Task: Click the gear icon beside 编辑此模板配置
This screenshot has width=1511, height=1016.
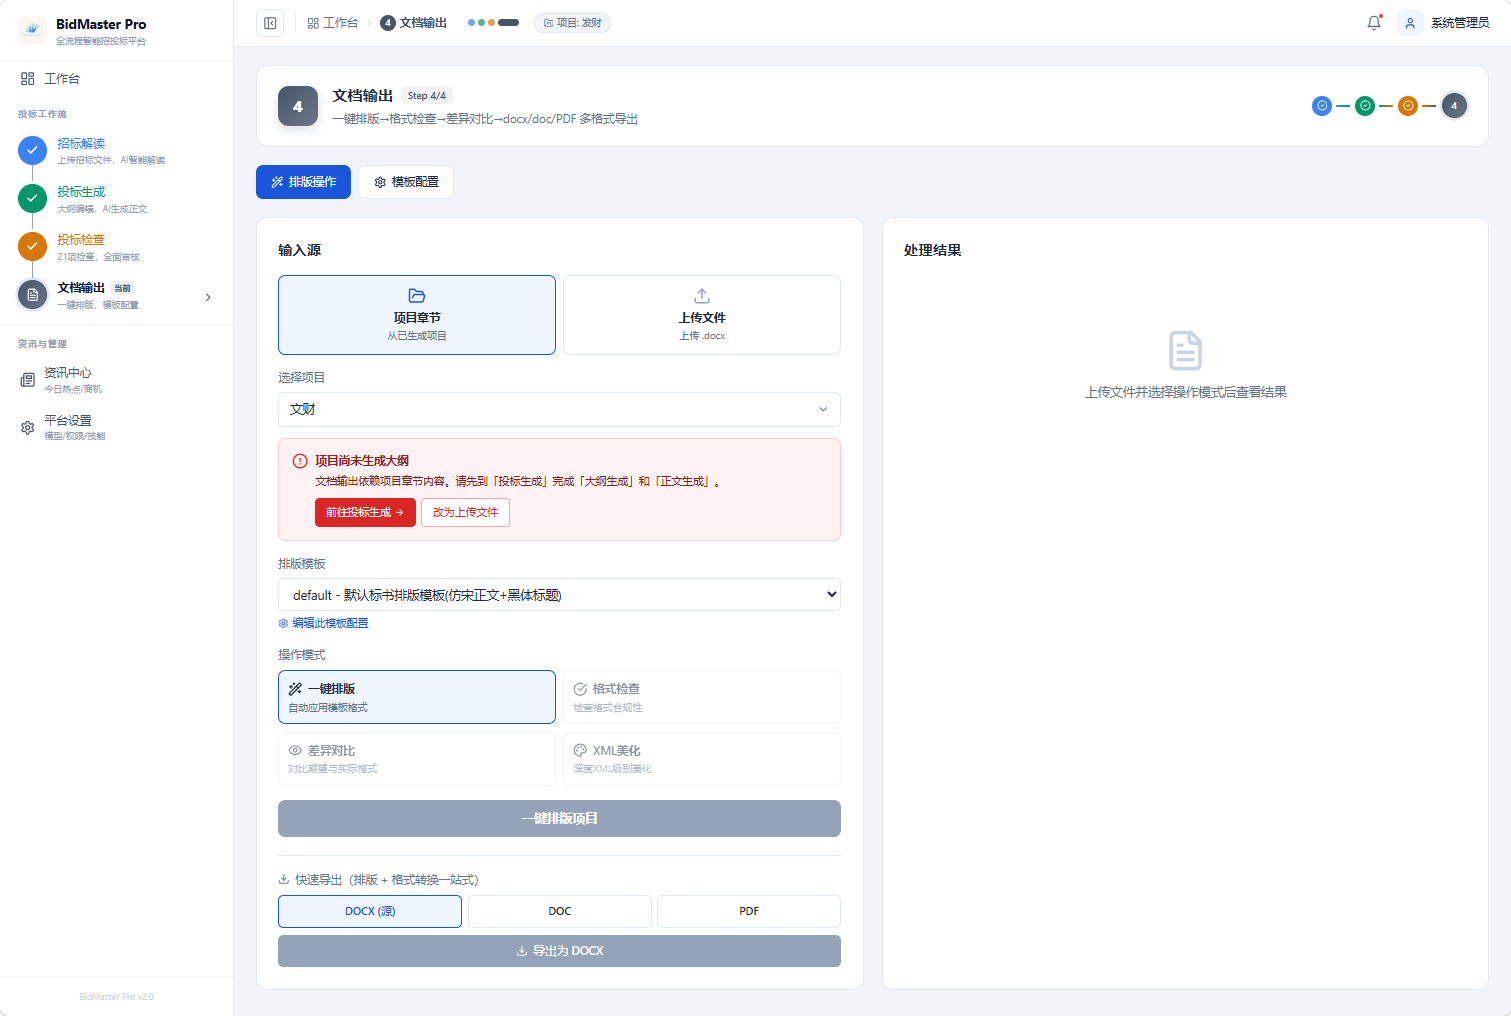Action: (x=283, y=623)
